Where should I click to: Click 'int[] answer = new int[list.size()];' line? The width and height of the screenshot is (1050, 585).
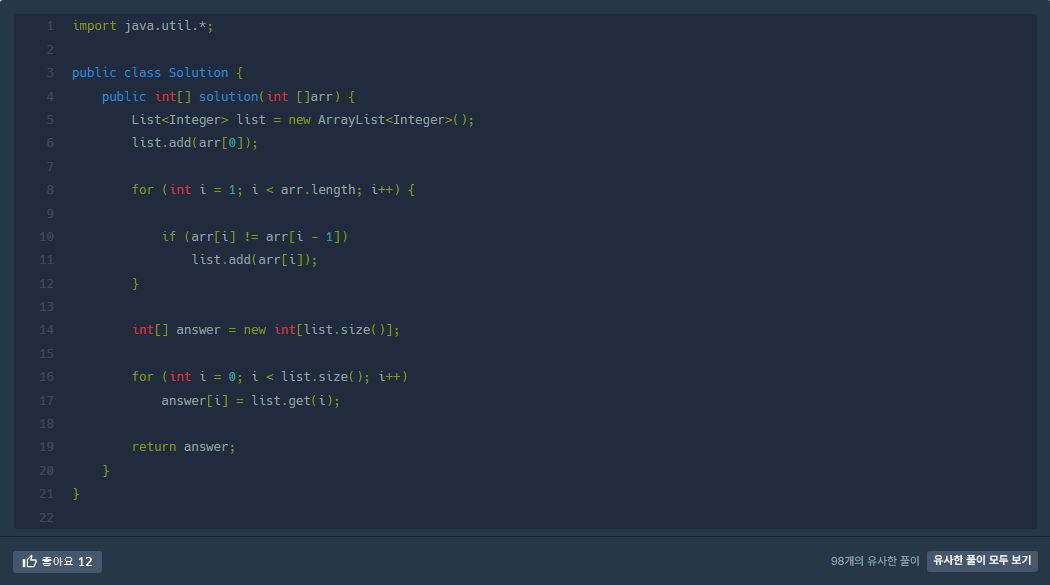point(266,330)
